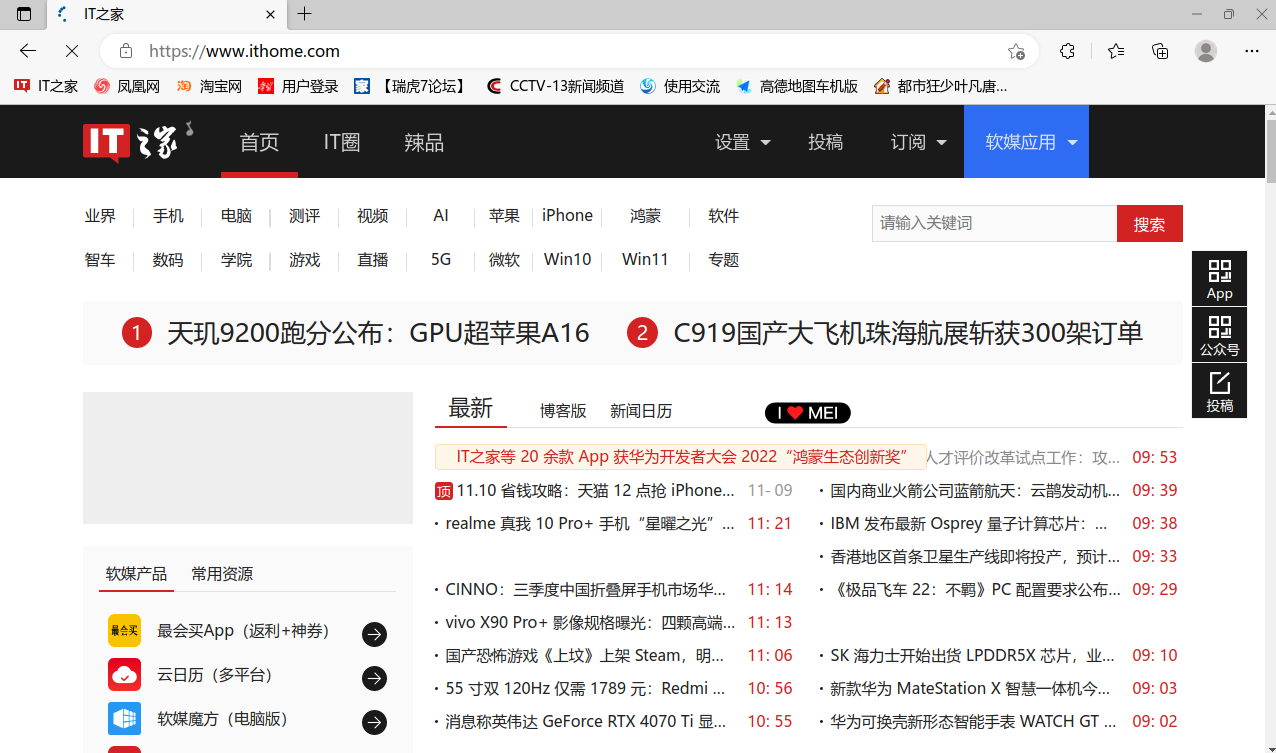Viewport: 1276px width, 753px height.
Task: Open the App QR code icon
Action: 1219,278
